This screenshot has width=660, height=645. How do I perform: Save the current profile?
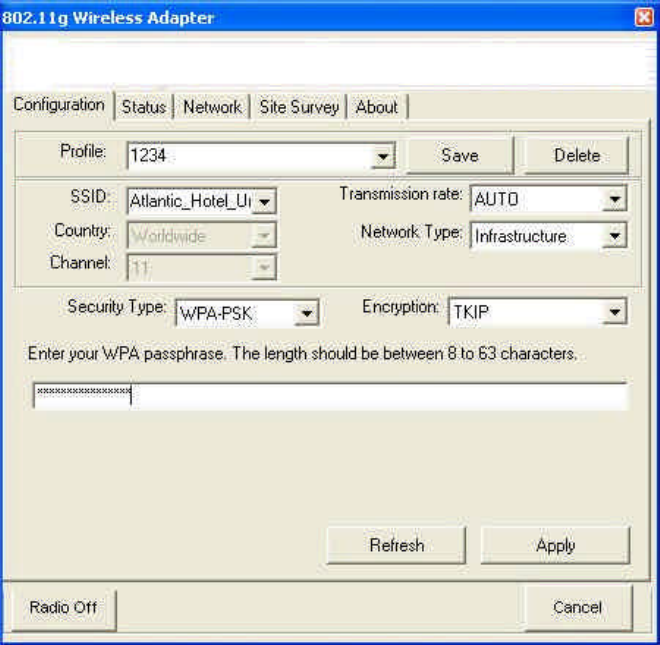point(460,156)
